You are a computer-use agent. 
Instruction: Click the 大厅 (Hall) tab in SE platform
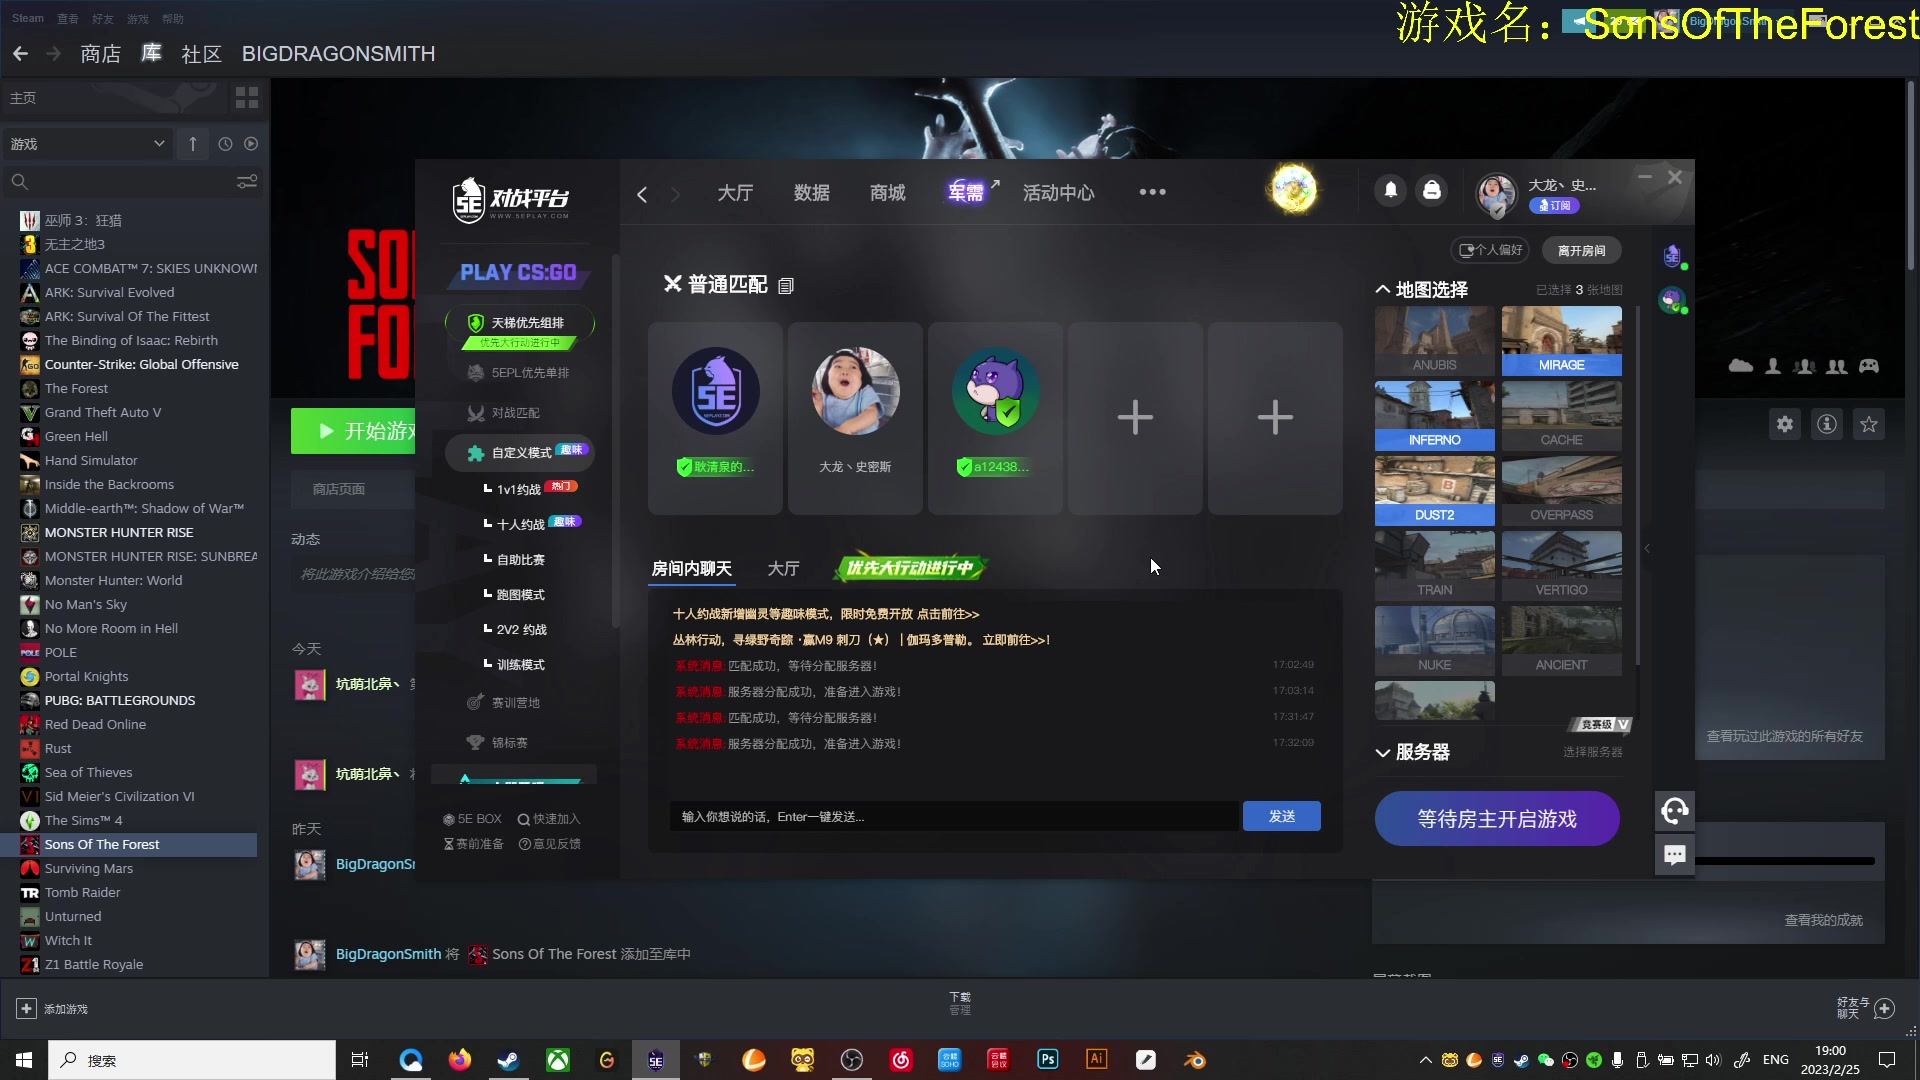735,193
